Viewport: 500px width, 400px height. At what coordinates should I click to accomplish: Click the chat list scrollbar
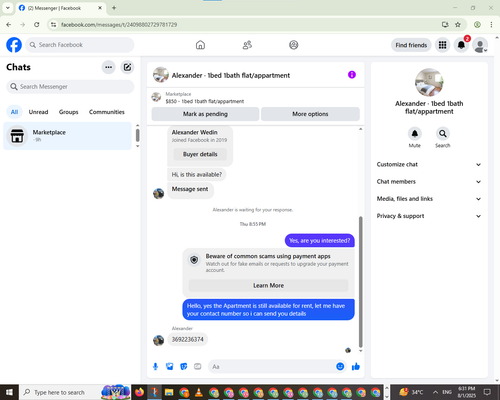tap(137, 135)
